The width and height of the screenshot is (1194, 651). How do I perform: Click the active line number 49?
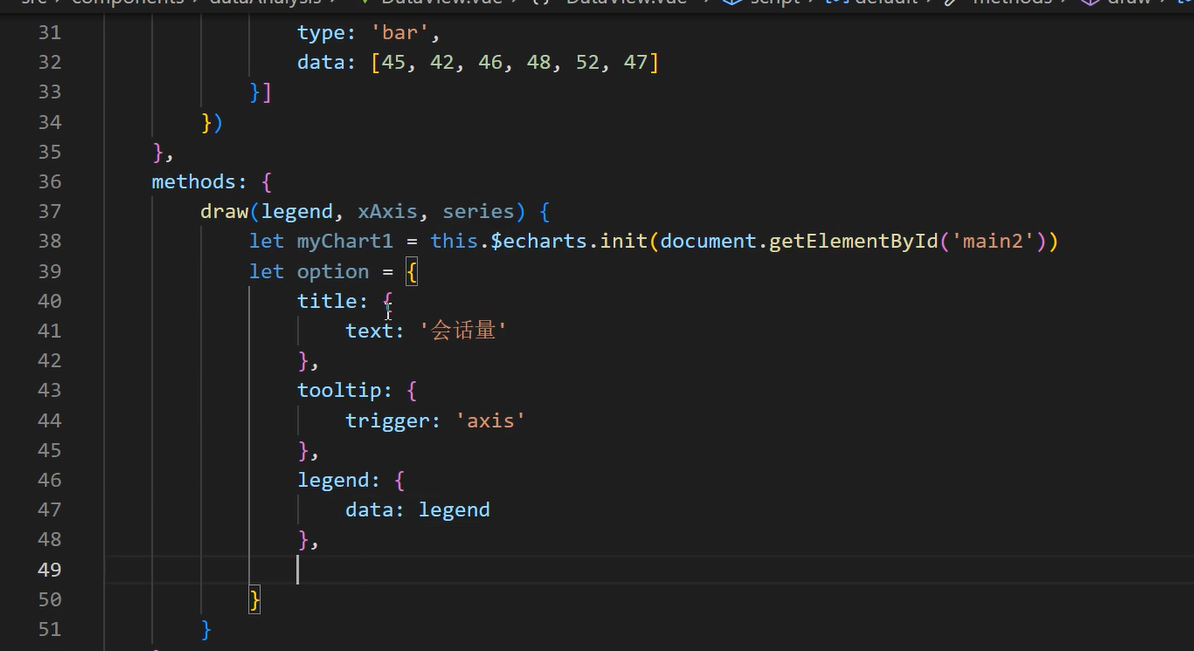(x=49, y=570)
